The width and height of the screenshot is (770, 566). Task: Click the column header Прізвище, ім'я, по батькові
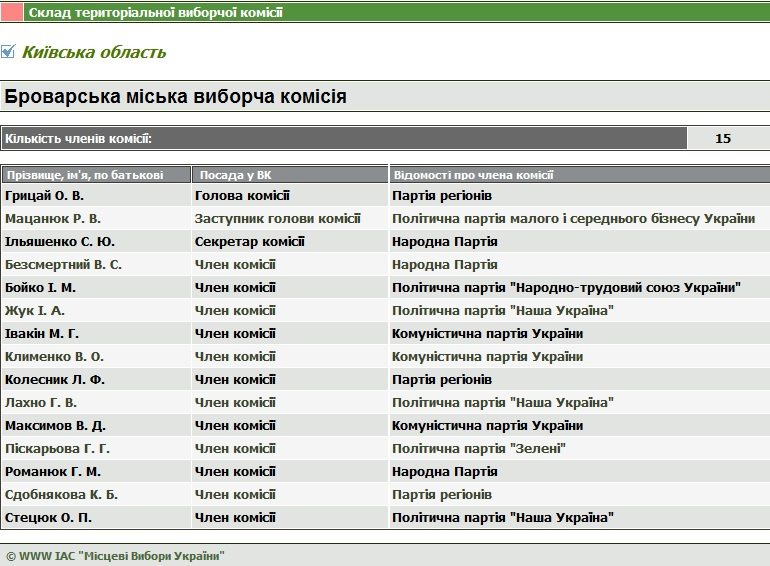(85, 175)
